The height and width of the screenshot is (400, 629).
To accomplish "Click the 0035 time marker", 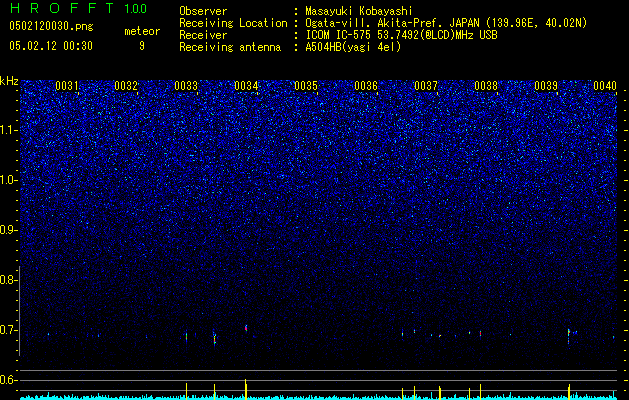I will click(x=306, y=86).
